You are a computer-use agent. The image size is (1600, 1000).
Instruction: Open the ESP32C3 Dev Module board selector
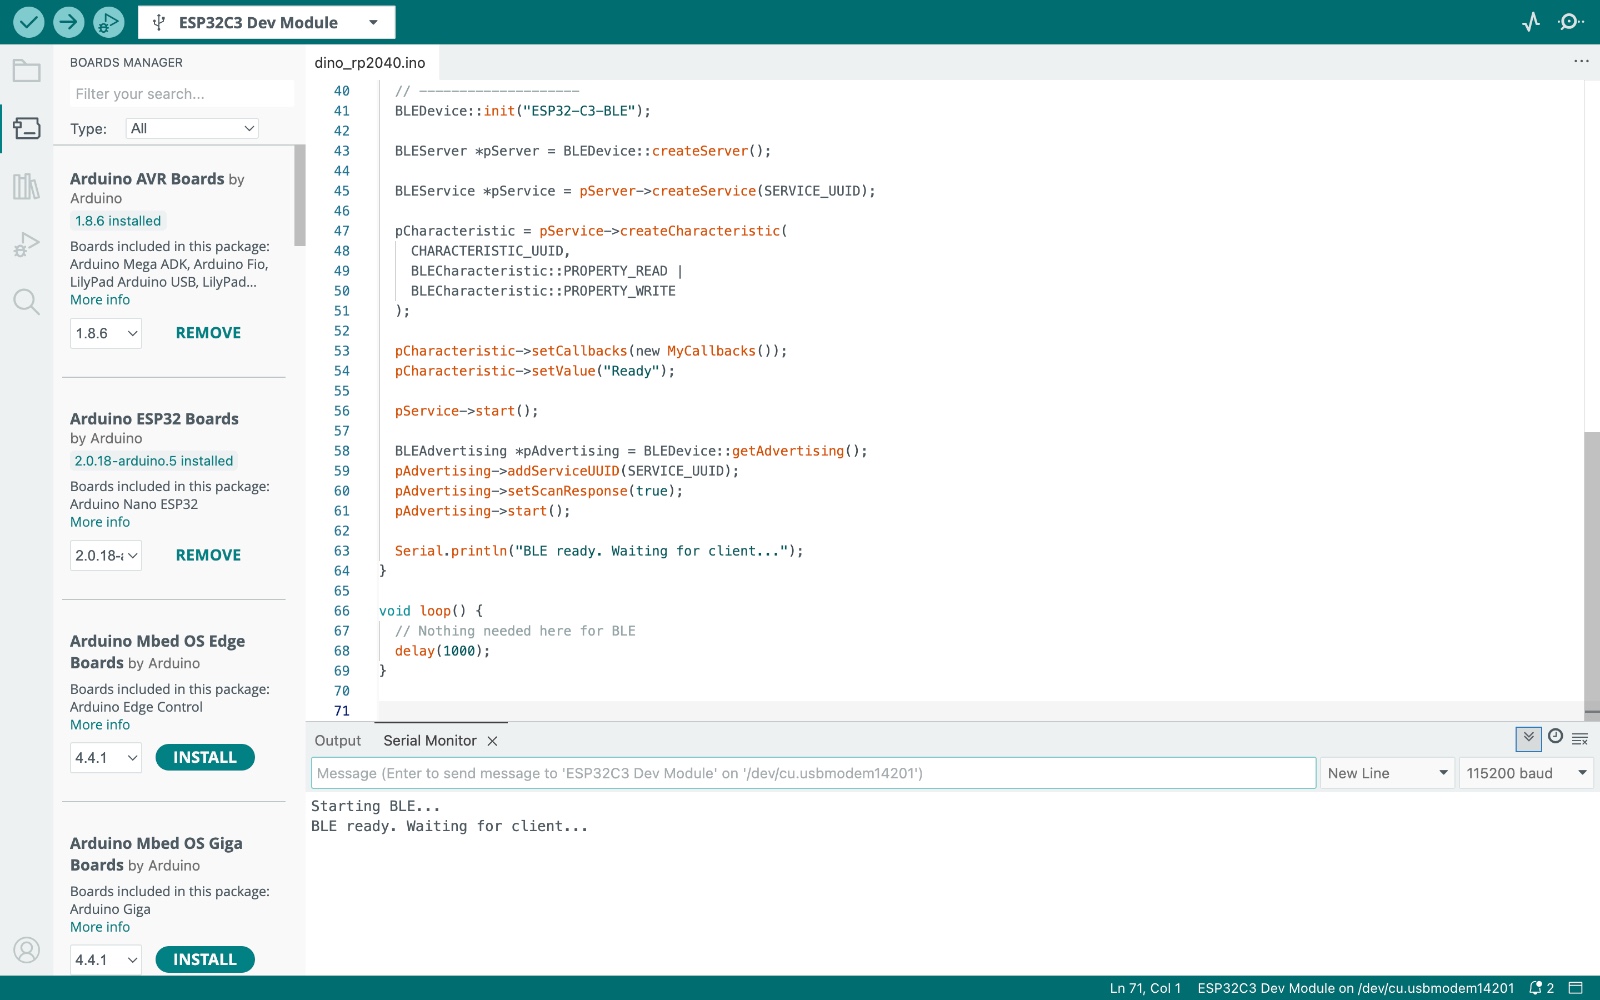pyautogui.click(x=266, y=22)
